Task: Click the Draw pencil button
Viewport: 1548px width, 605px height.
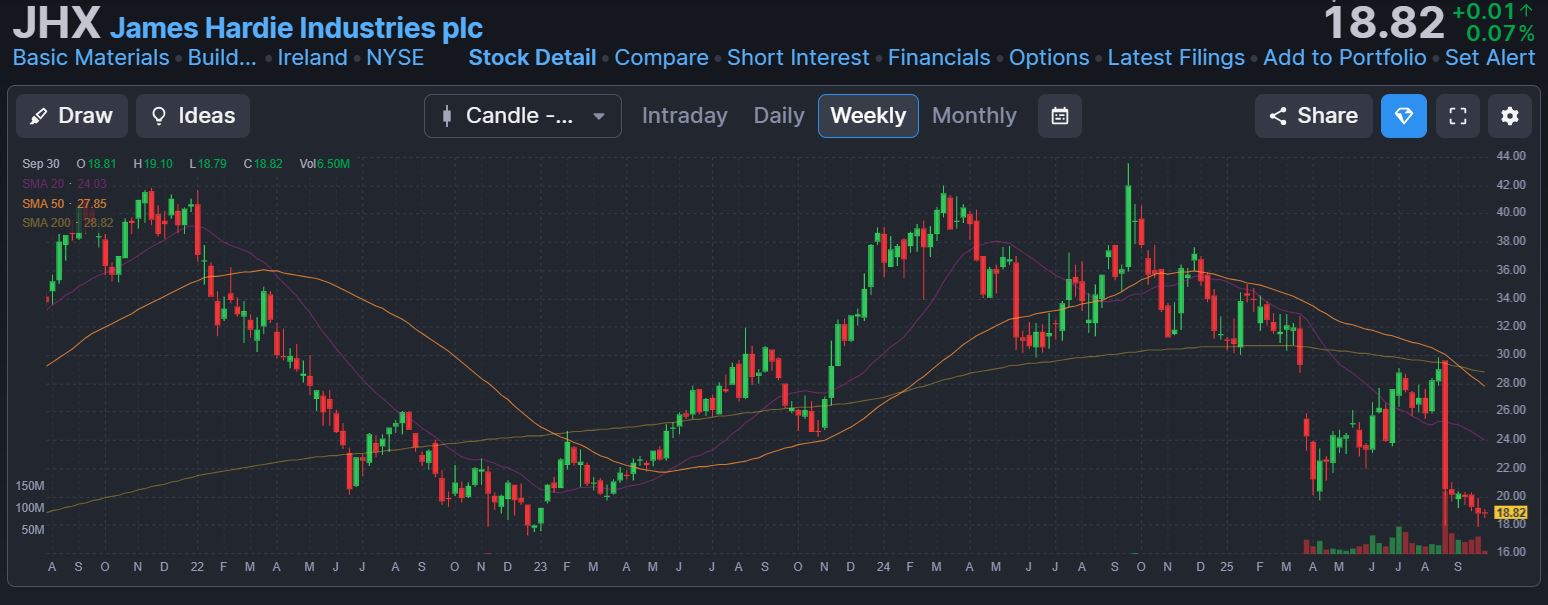Action: [71, 116]
